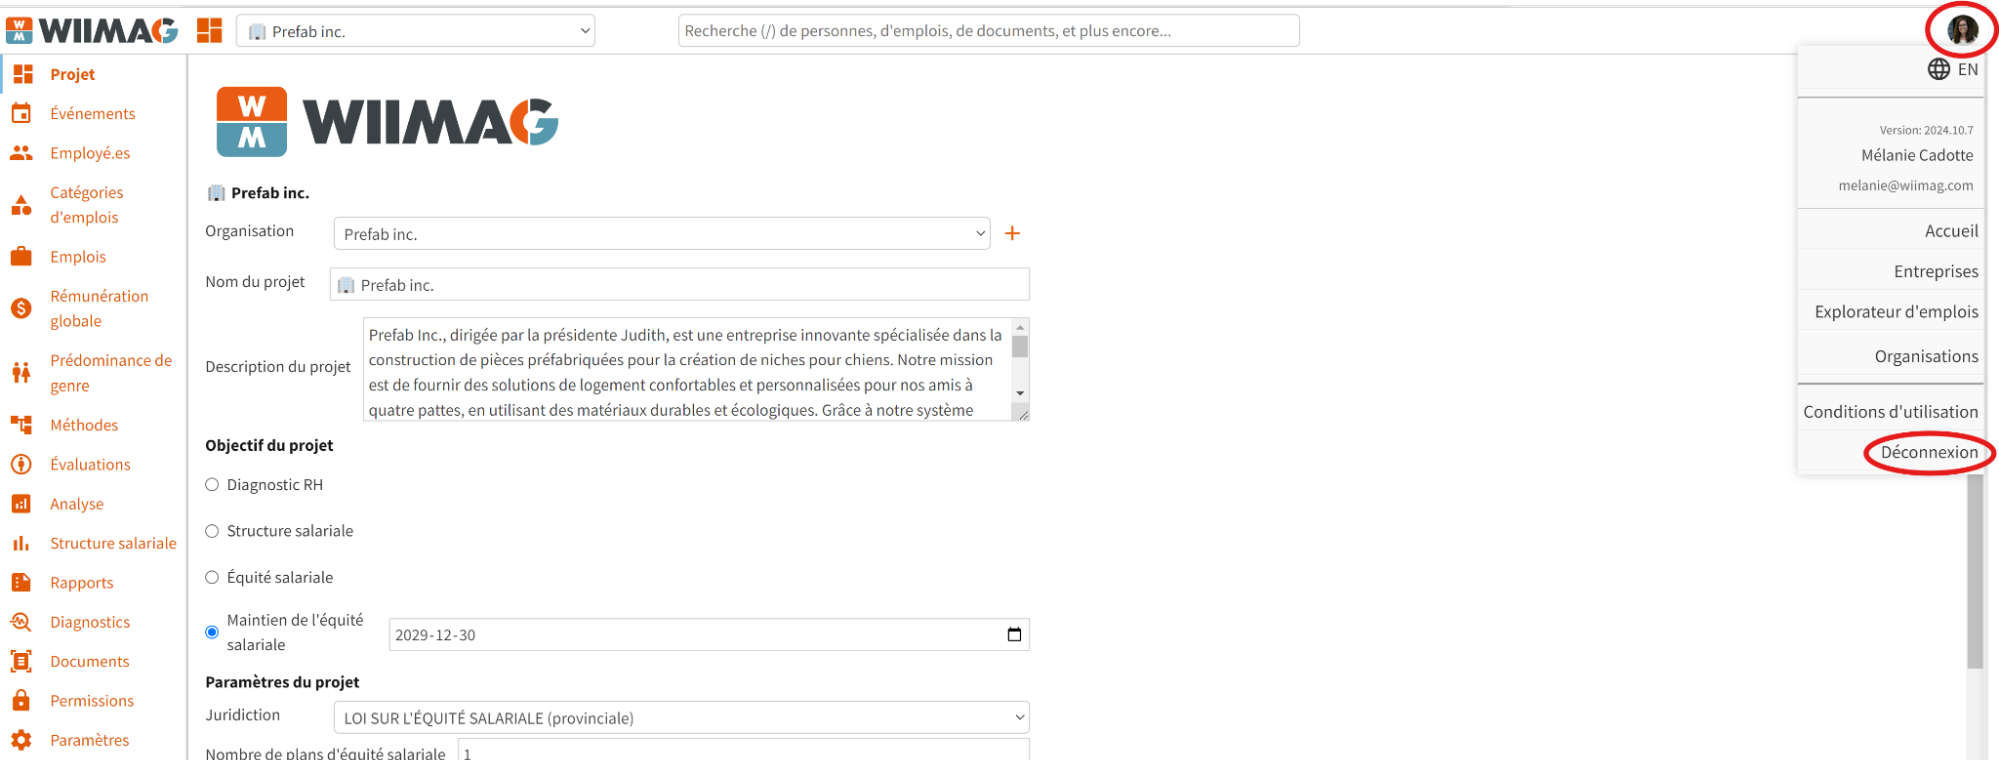Click the orange grid apps icon in header

tap(209, 30)
